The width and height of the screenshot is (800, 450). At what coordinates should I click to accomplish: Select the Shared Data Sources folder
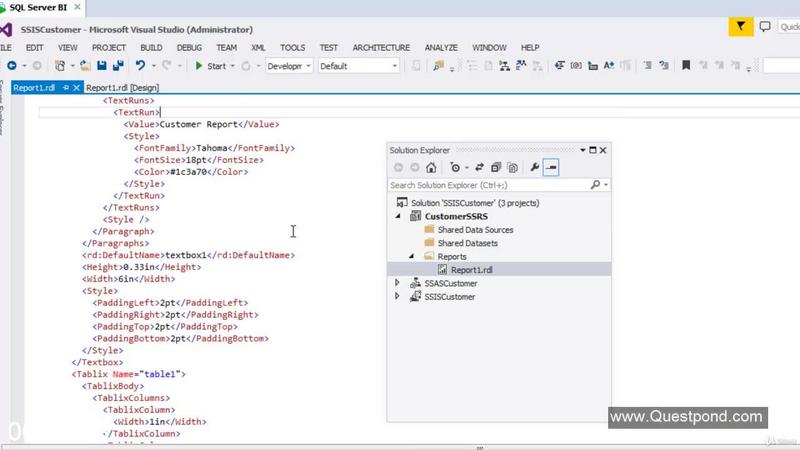[x=476, y=230]
